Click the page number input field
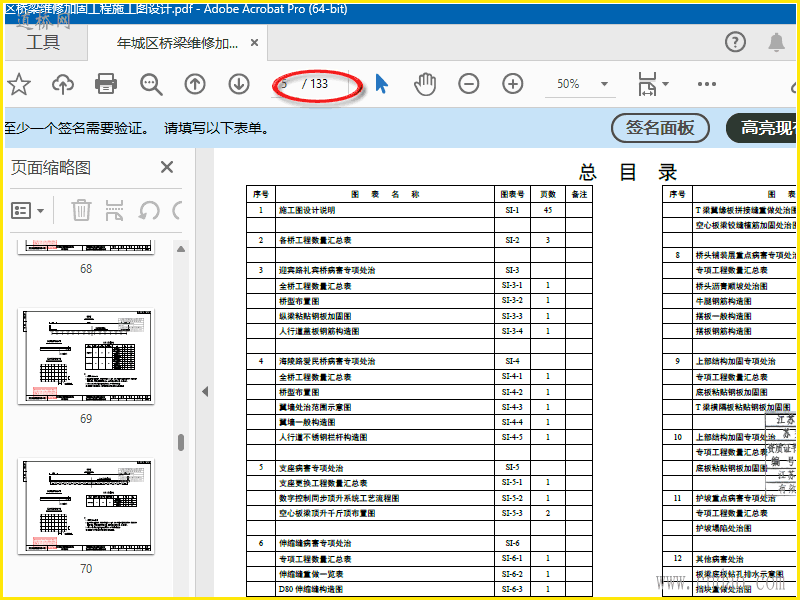Screen dimensions: 800x600 pyautogui.click(x=286, y=84)
